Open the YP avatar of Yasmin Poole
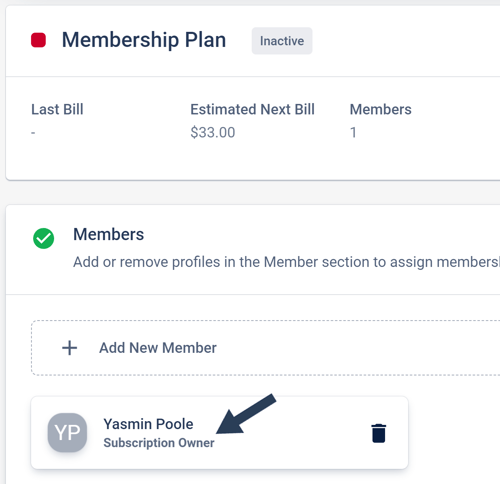 coord(67,432)
